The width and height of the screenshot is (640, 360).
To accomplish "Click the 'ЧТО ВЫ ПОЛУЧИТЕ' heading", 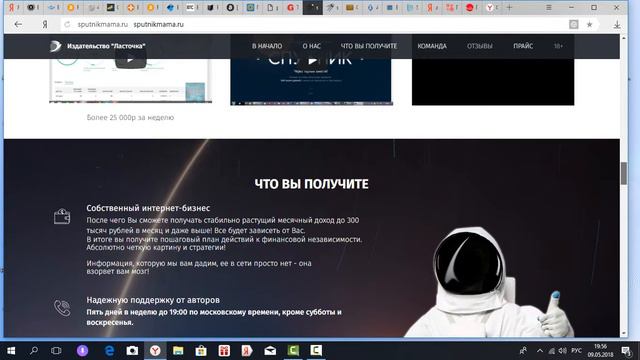I will [311, 184].
